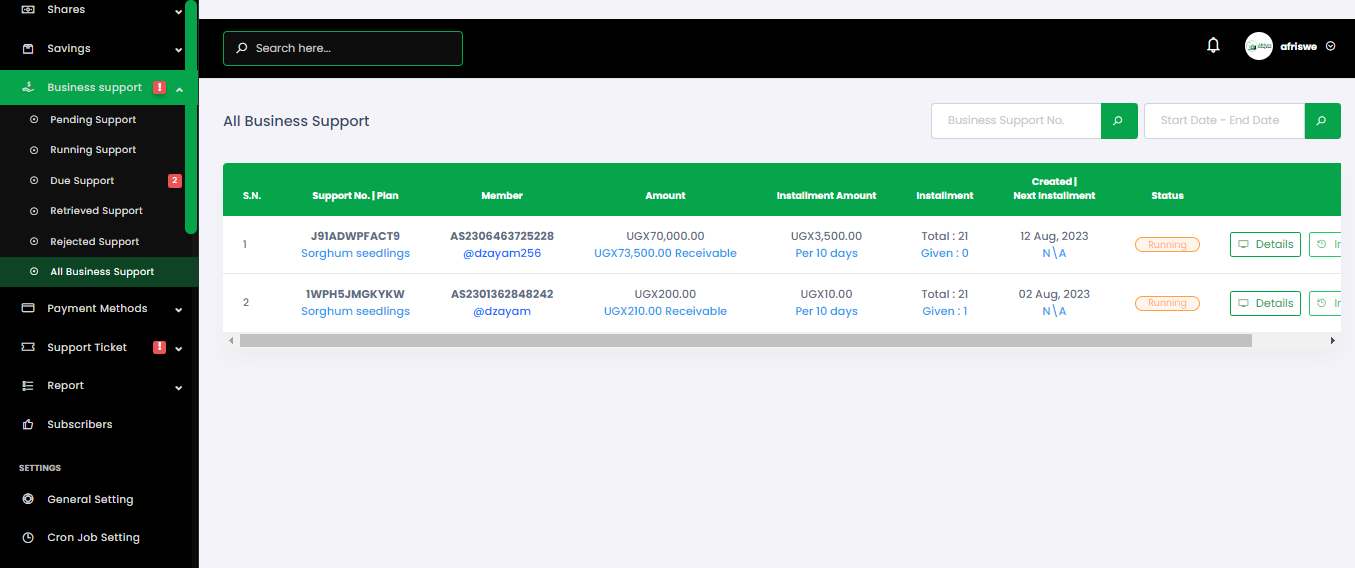Click the All Business Support bullet icon
The width and height of the screenshot is (1355, 568).
coord(34,271)
